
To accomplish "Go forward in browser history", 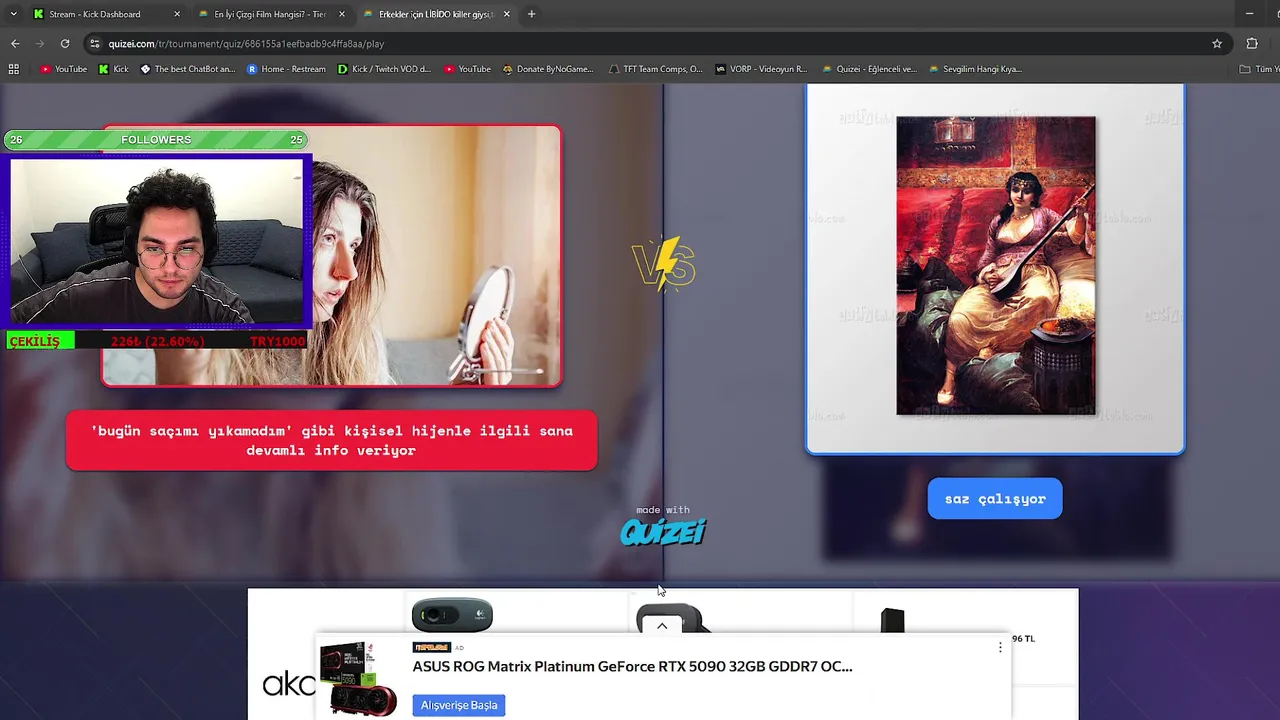I will 40,43.
